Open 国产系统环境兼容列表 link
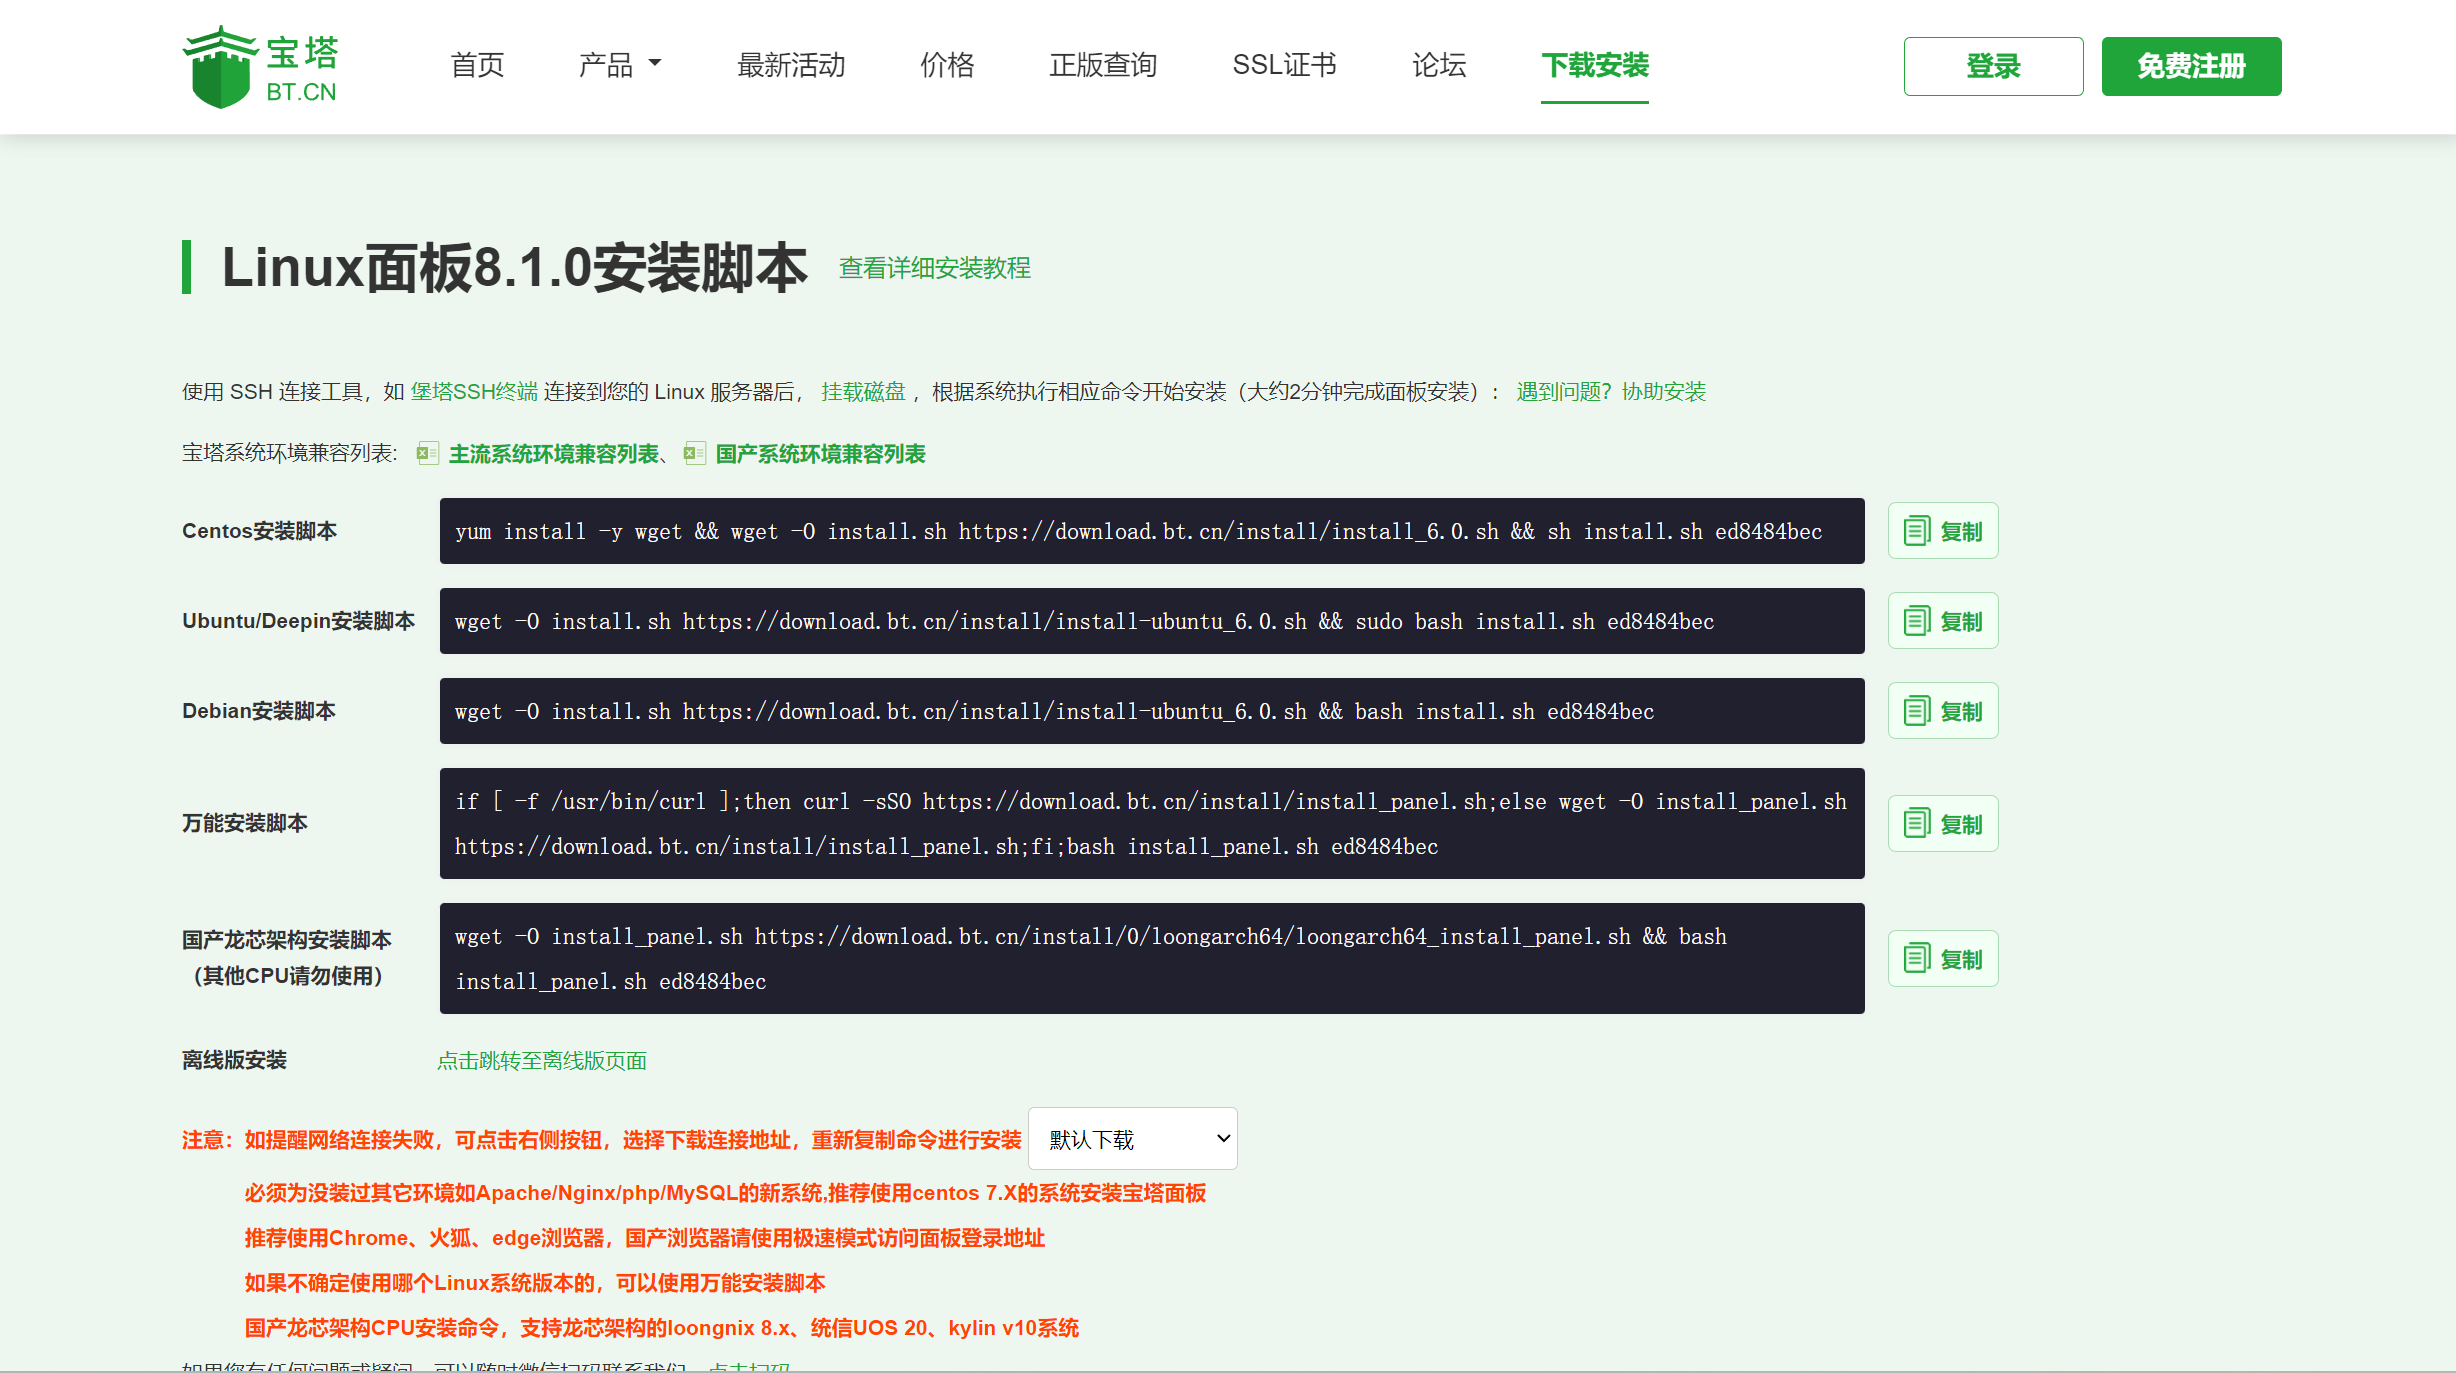 [821, 454]
